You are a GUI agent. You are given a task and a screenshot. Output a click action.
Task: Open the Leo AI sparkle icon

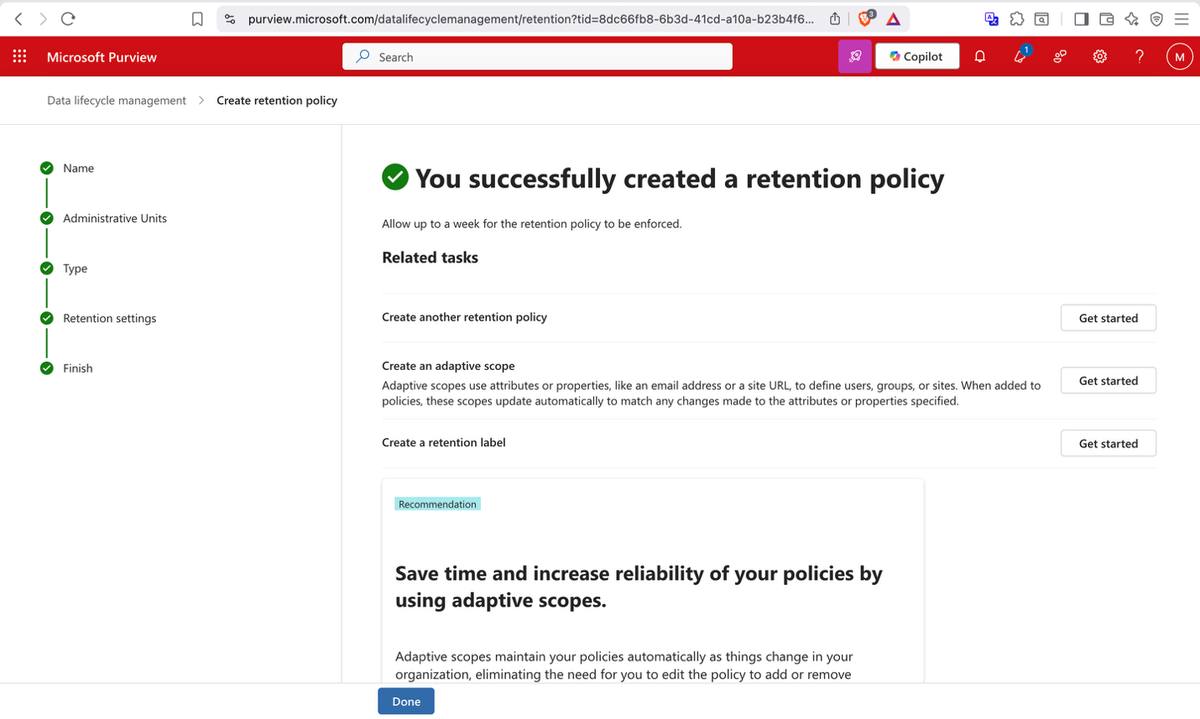pyautogui.click(x=1131, y=18)
